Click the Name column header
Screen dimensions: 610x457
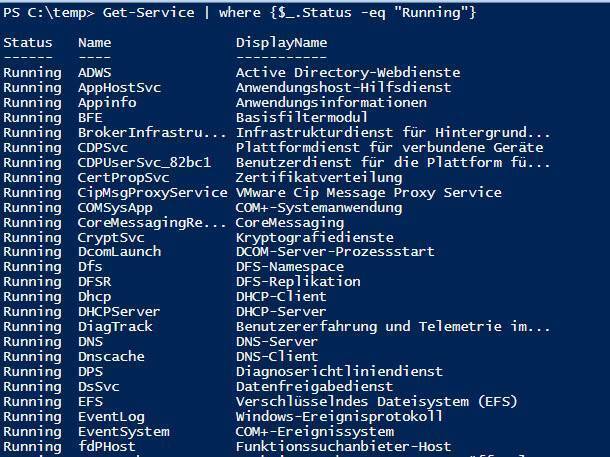click(94, 43)
